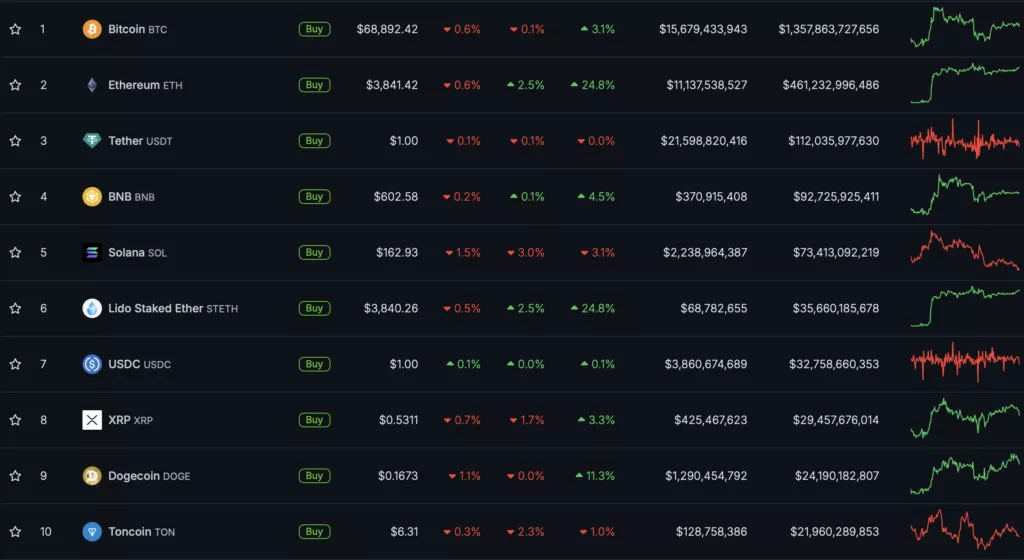The image size is (1024, 560).
Task: Open Lido Staked Ether STETH link
Action: point(173,308)
